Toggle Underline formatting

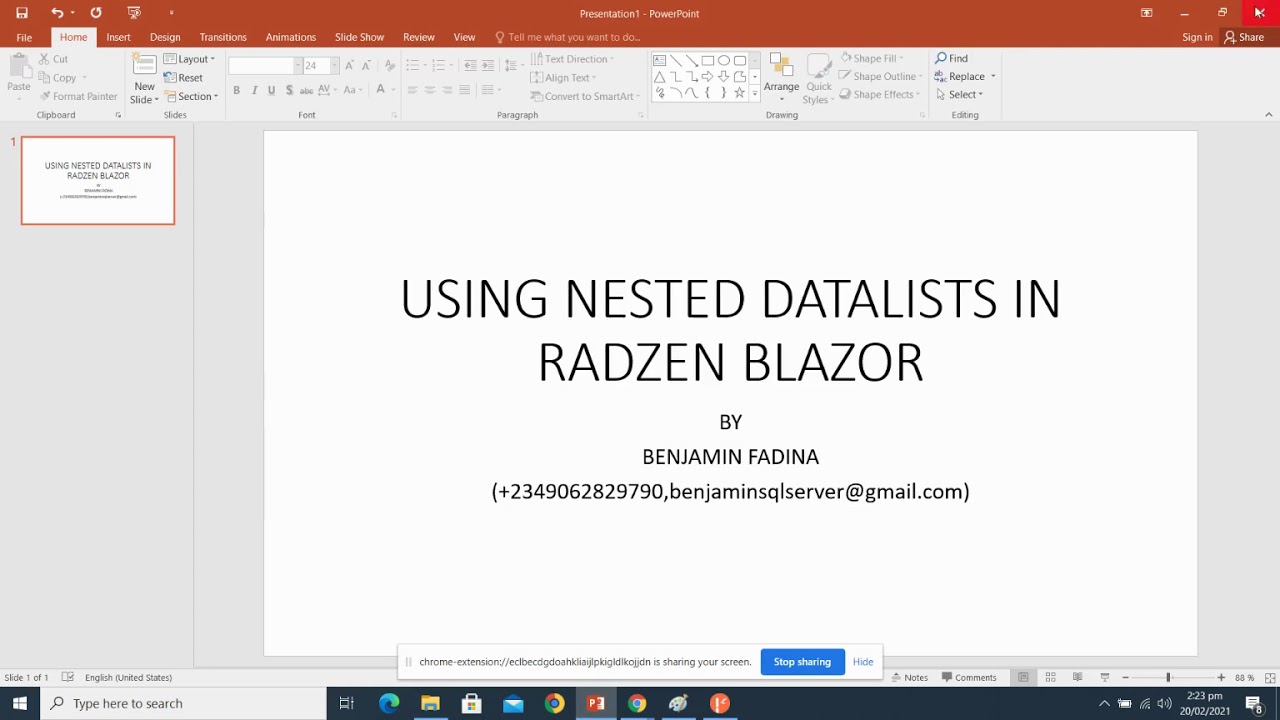271,90
